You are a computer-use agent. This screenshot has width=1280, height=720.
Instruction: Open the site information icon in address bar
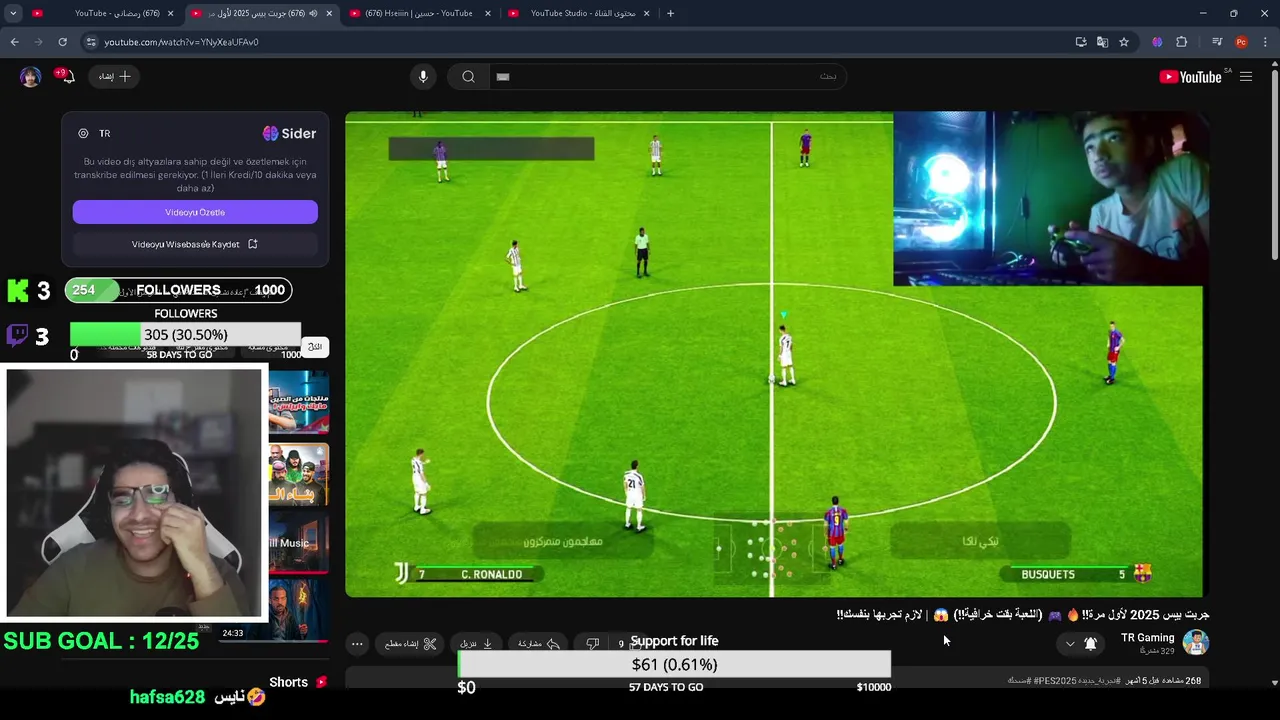91,42
